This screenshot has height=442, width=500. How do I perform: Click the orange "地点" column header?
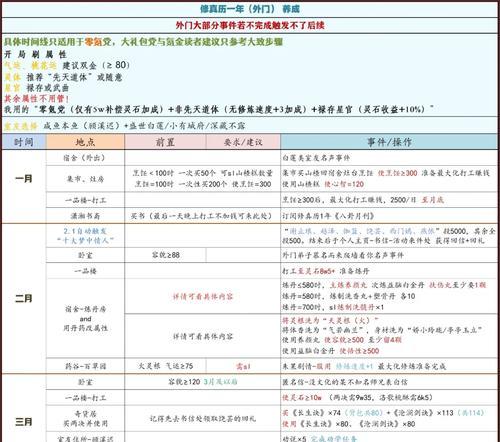coord(85,142)
